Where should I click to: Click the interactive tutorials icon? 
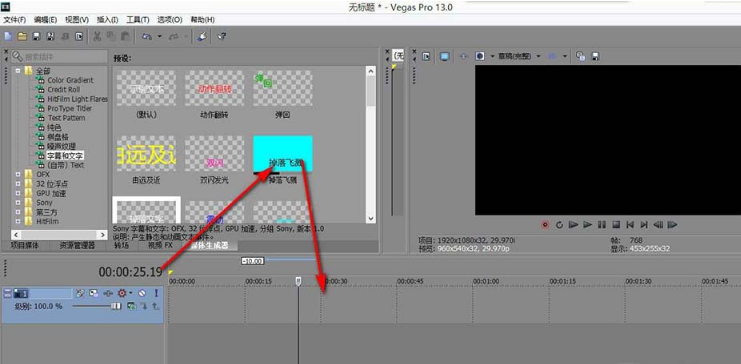point(202,36)
